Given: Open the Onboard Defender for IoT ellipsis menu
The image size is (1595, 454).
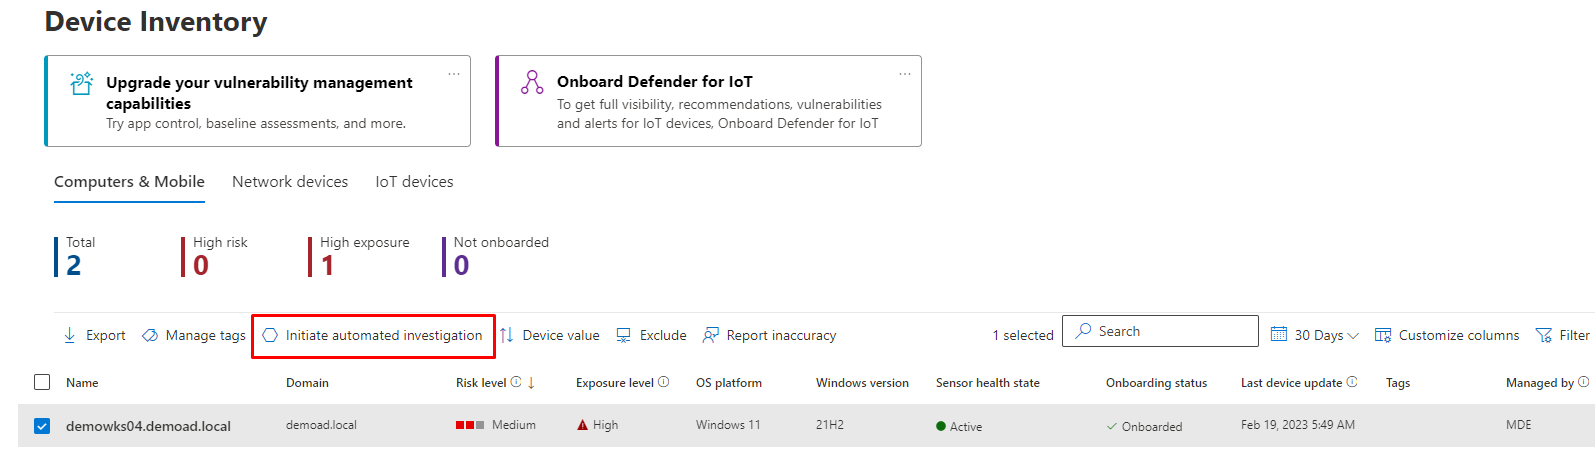Looking at the screenshot, I should pyautogui.click(x=905, y=74).
